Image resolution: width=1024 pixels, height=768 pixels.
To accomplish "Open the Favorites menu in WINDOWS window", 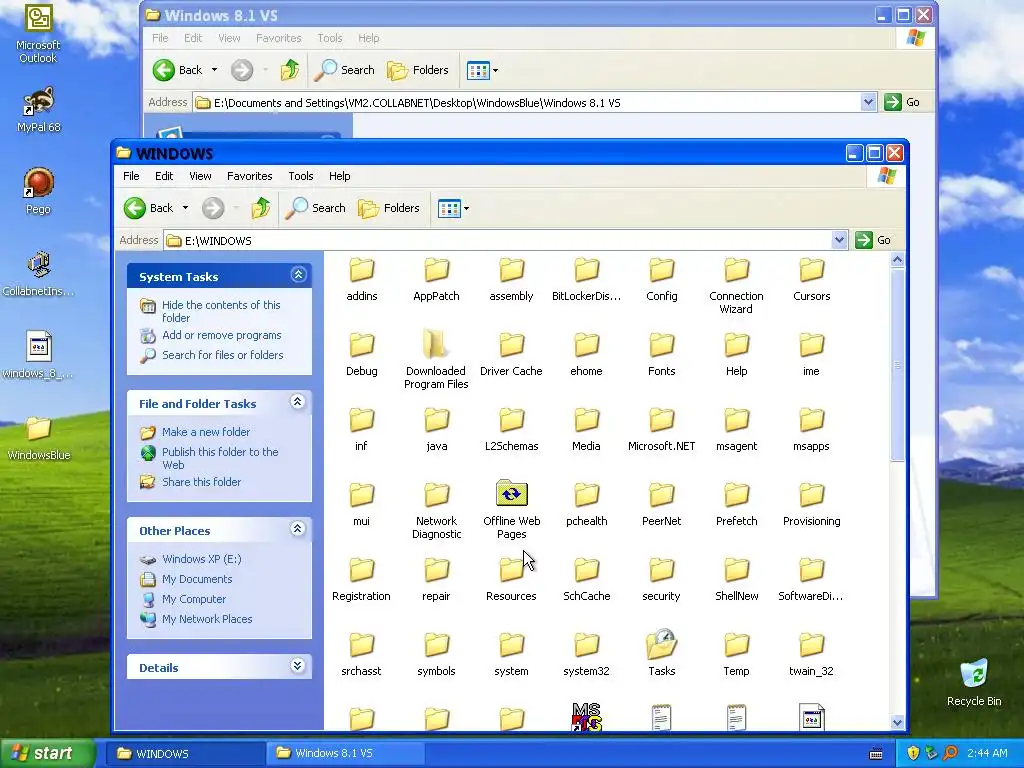I will click(x=249, y=176).
